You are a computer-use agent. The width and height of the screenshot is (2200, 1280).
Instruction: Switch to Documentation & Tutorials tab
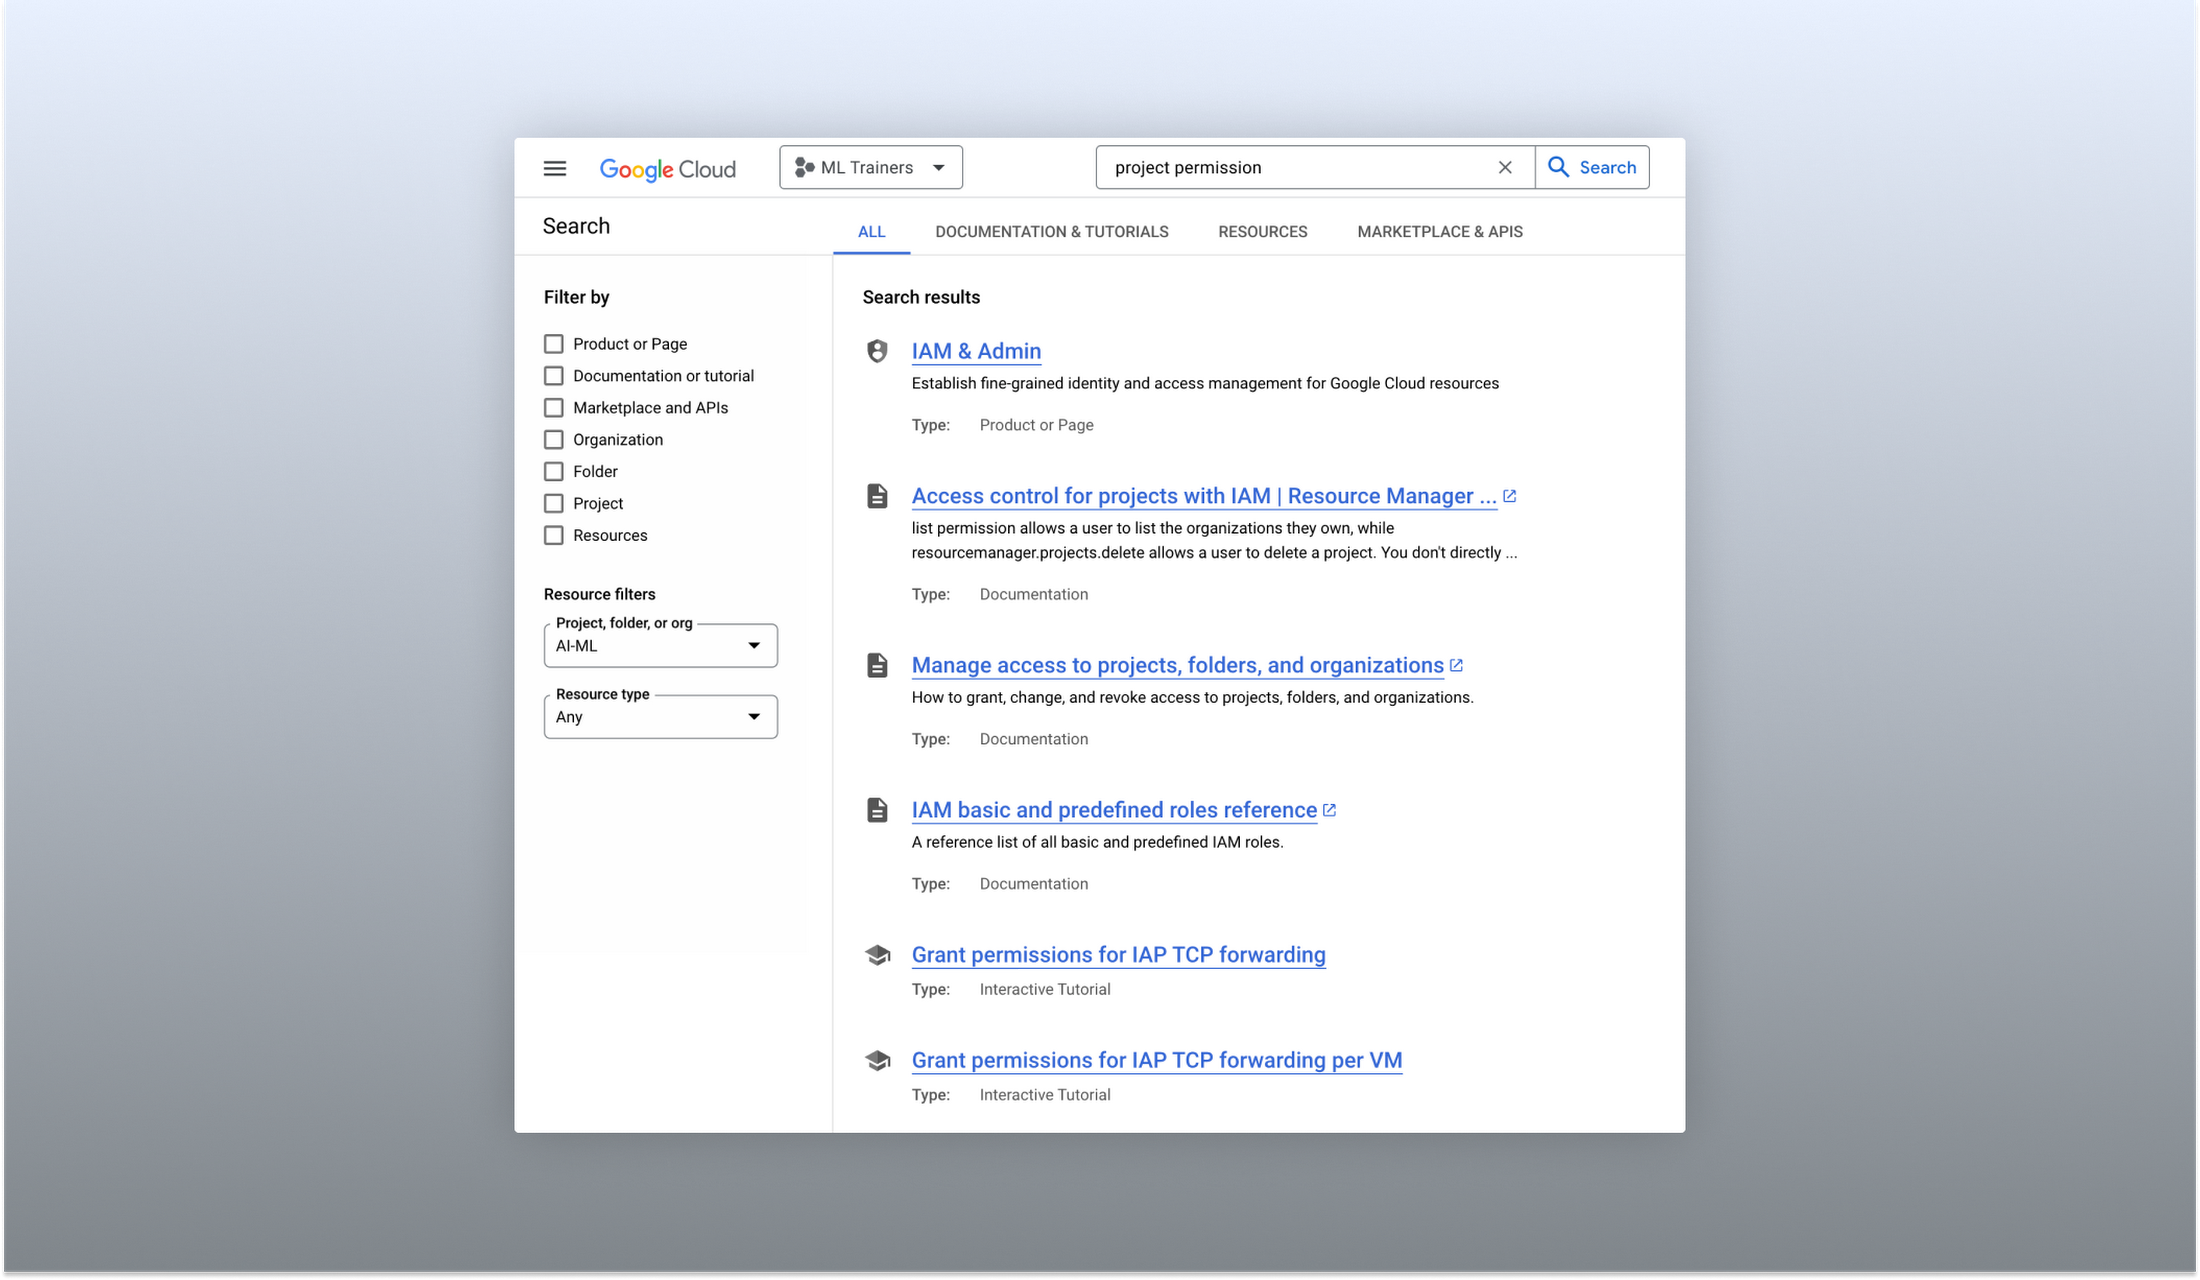click(x=1051, y=232)
